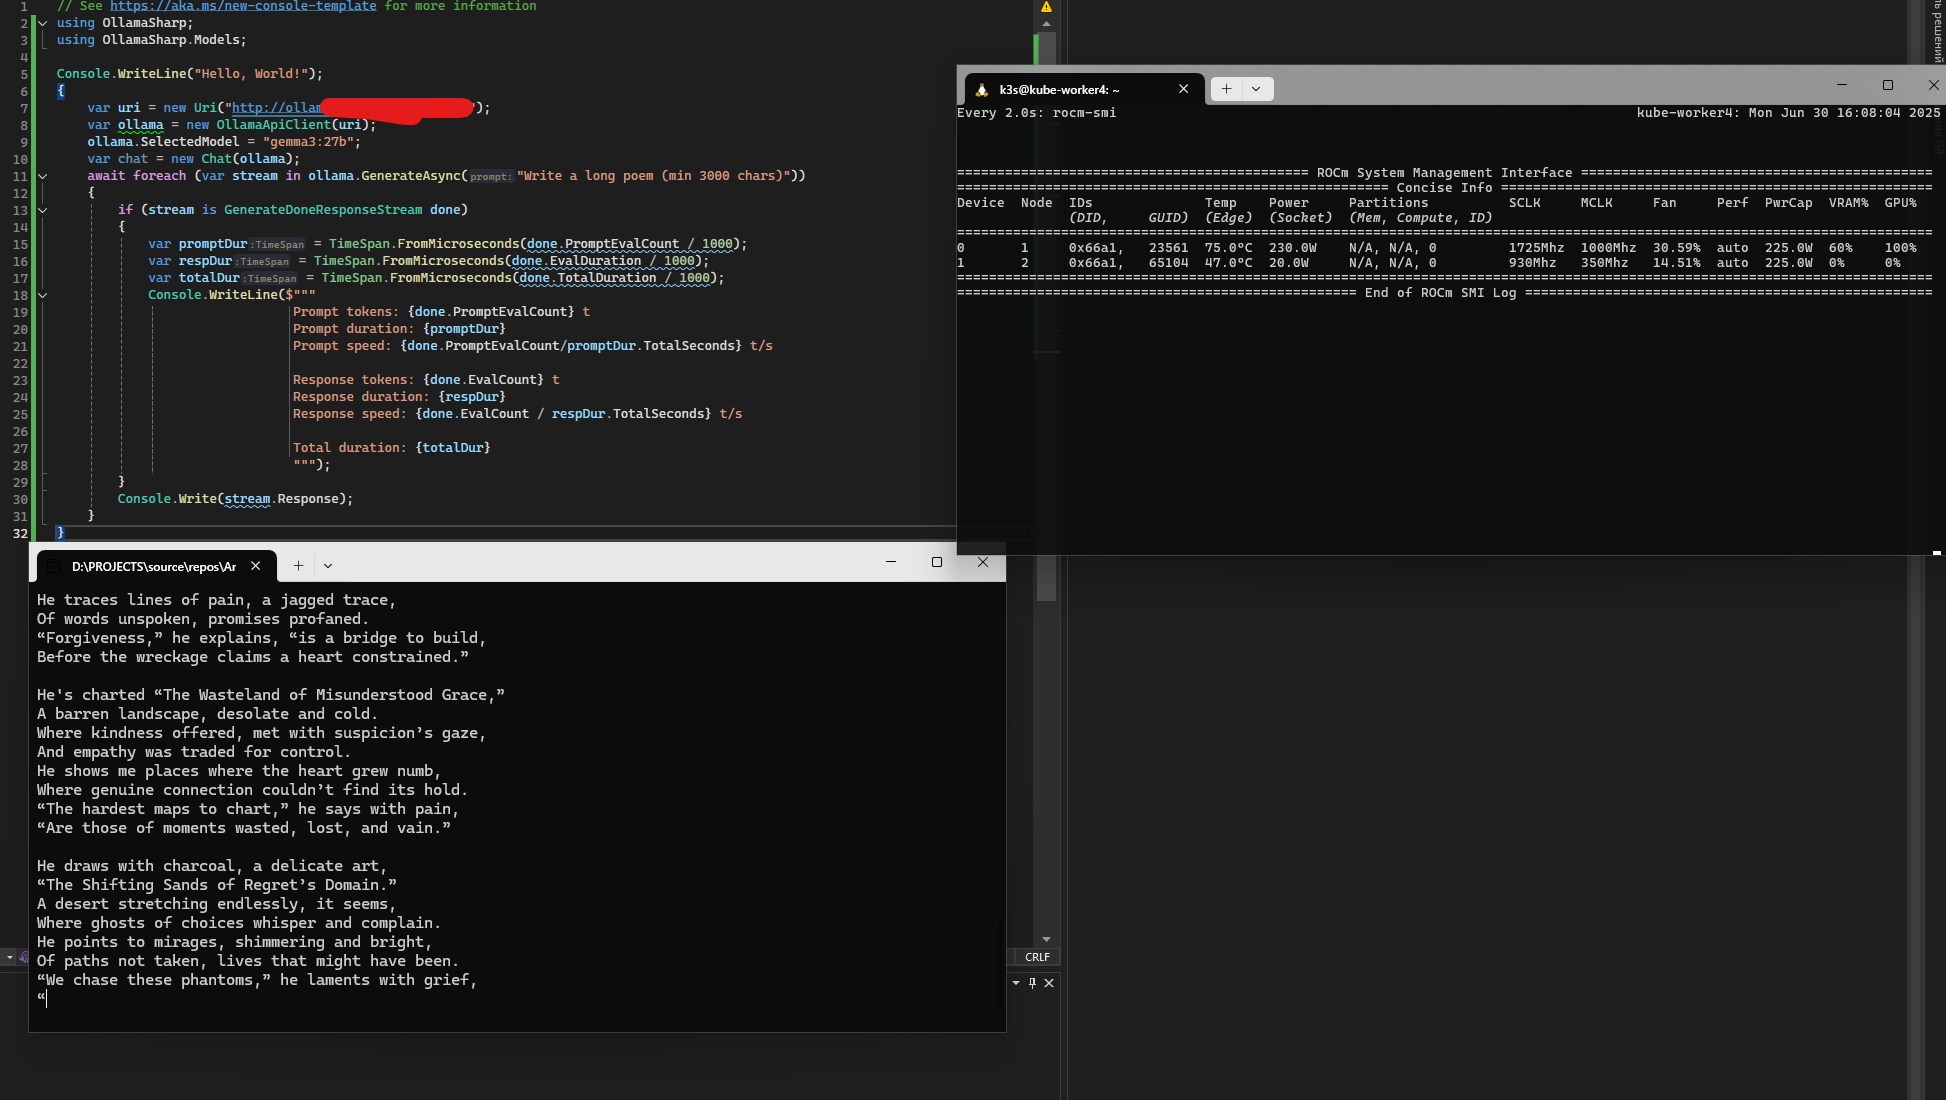Collapse the await foreach block at line 11
1946x1100 pixels.
pos(43,176)
